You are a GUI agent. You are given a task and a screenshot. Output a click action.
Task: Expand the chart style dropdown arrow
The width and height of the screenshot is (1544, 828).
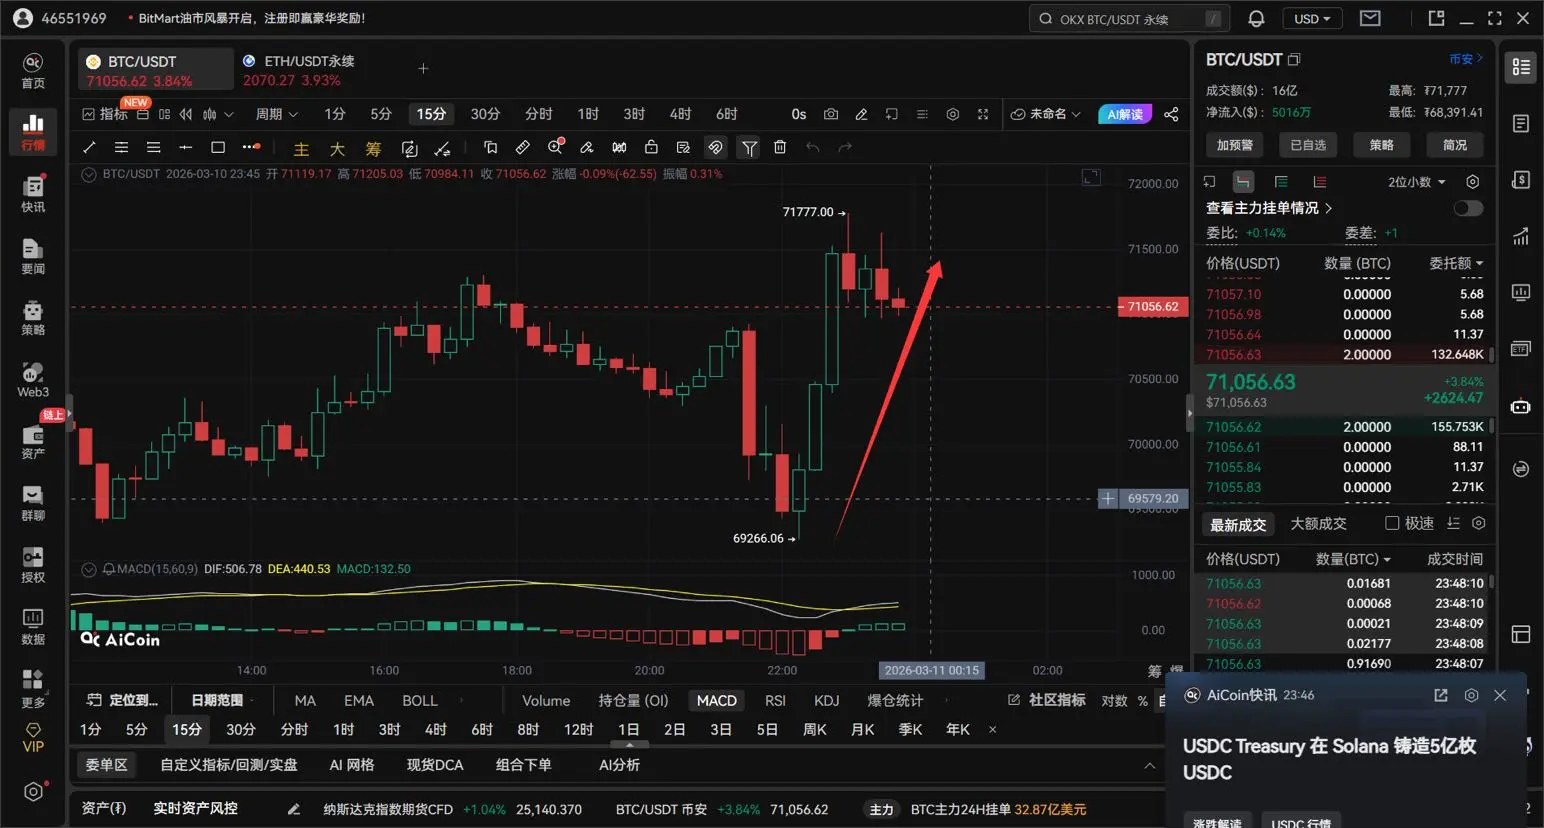coord(229,114)
